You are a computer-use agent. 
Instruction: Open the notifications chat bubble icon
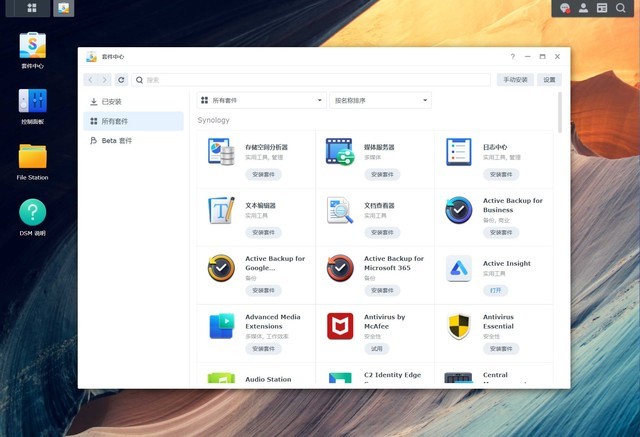click(x=564, y=8)
